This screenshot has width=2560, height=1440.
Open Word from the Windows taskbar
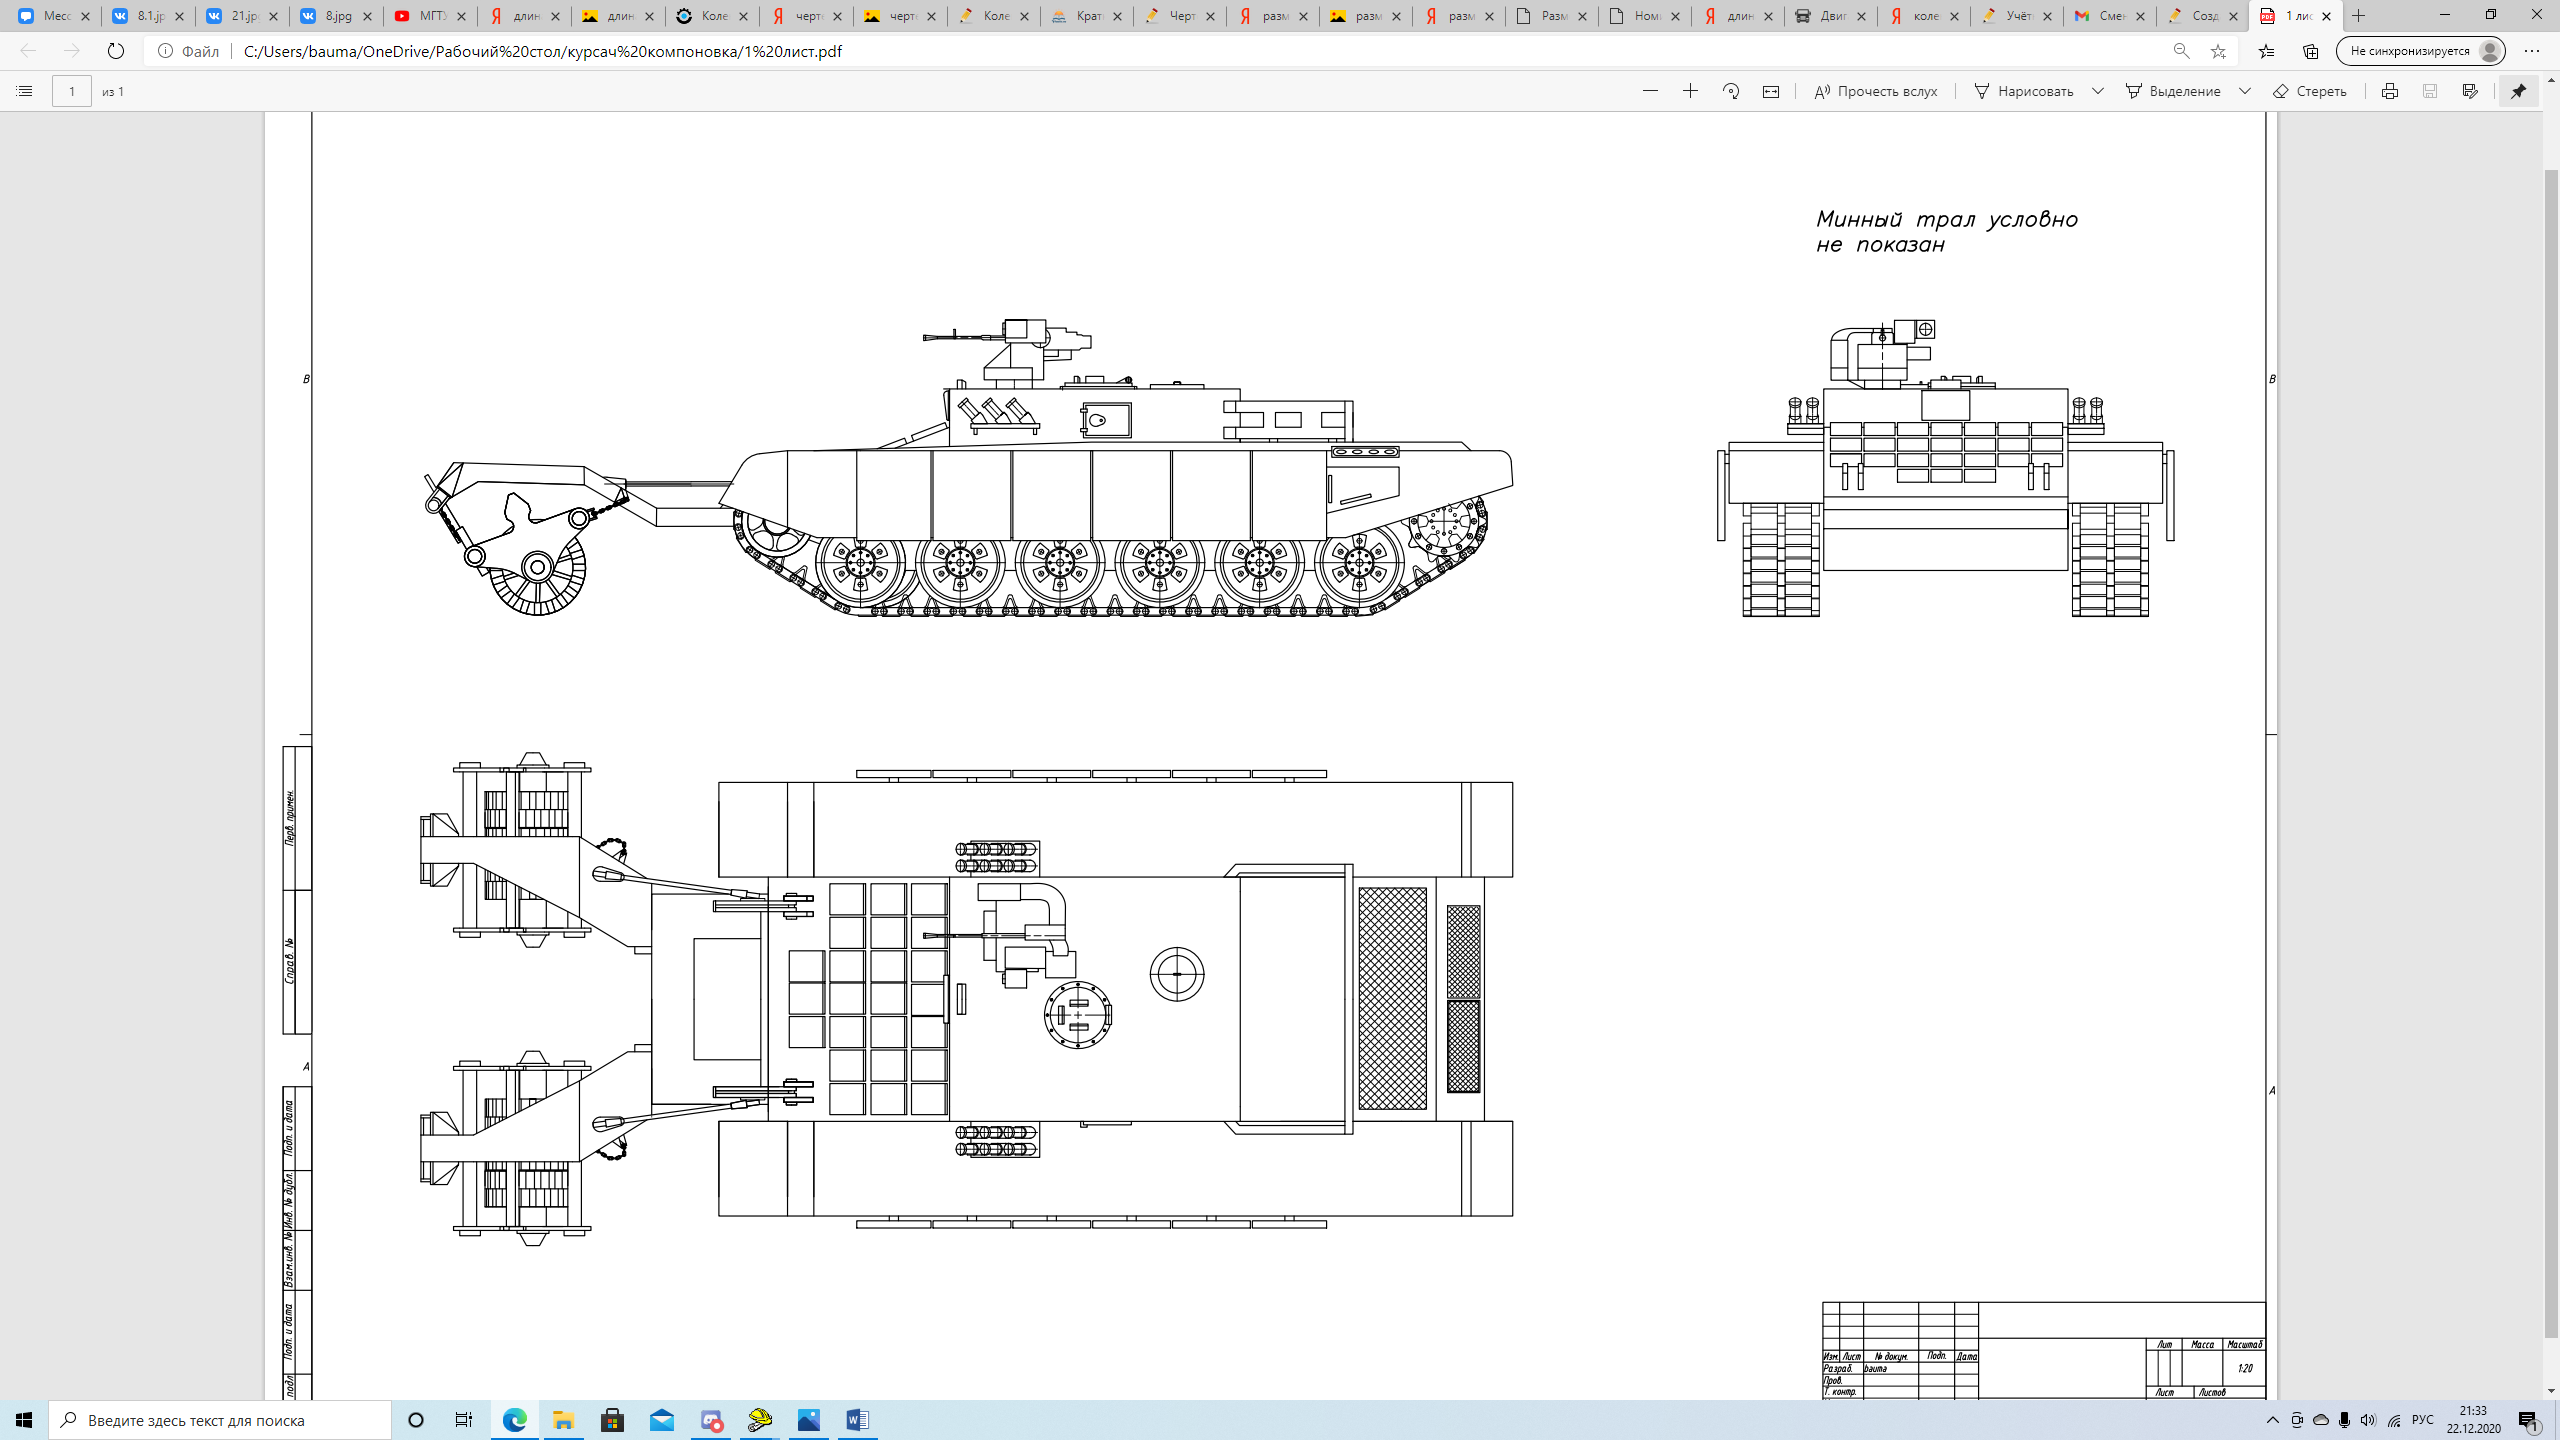click(857, 1420)
